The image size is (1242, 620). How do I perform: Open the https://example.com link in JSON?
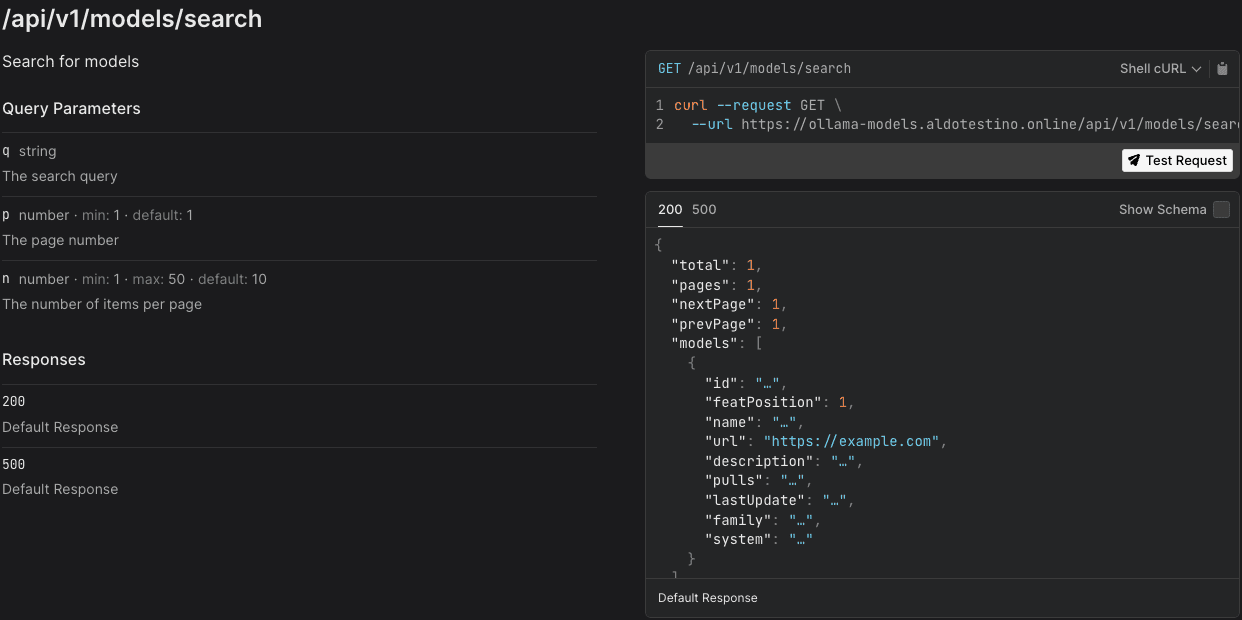click(x=851, y=441)
